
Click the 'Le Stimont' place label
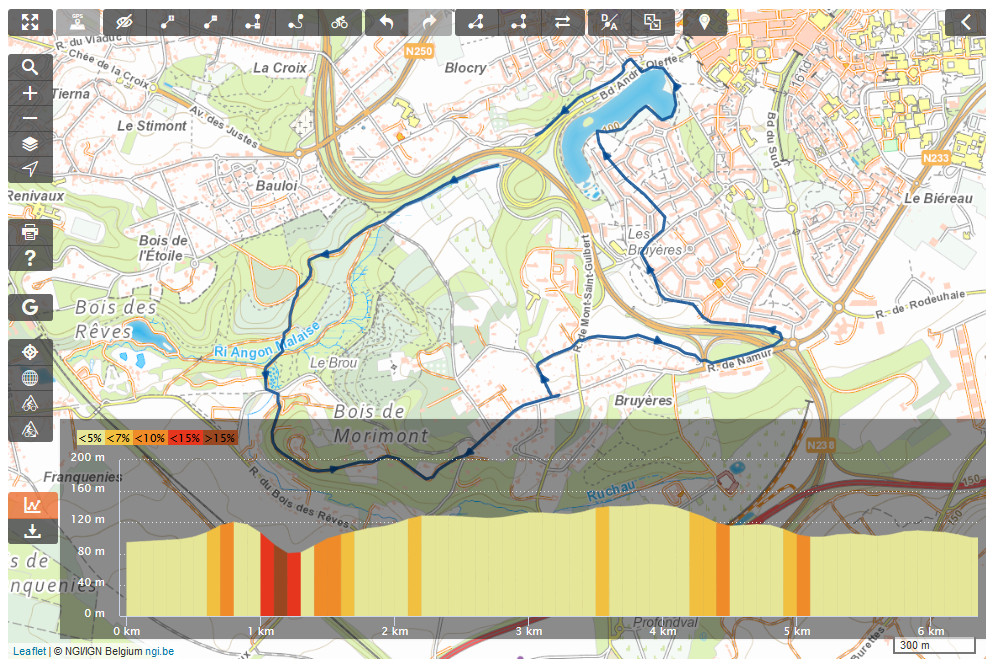point(152,126)
